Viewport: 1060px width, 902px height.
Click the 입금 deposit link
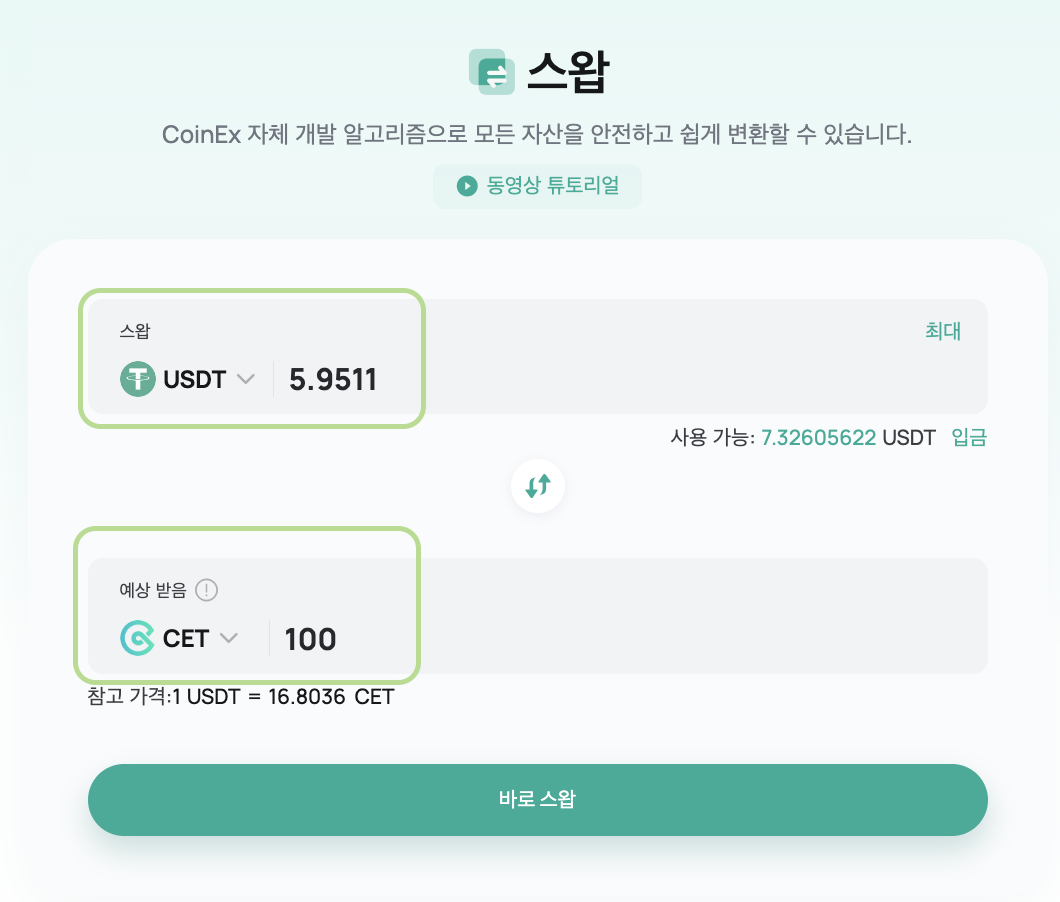click(x=969, y=437)
